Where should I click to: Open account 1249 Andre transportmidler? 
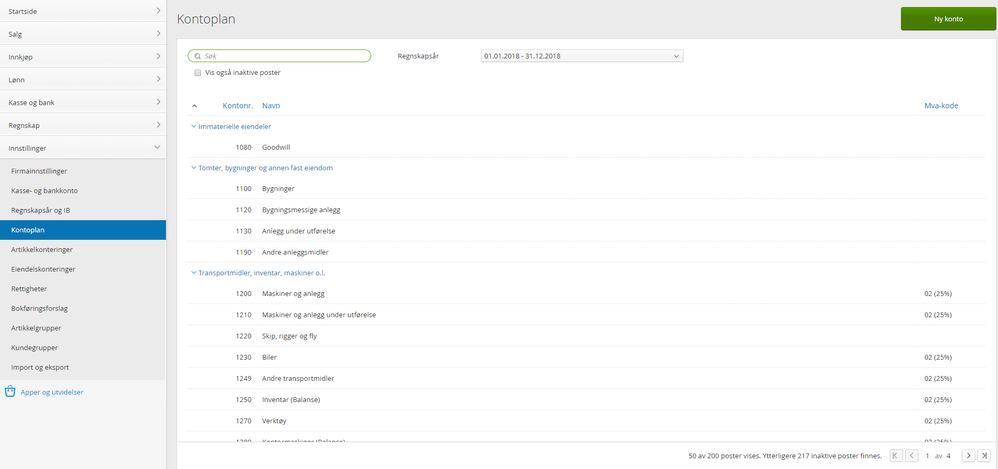(x=586, y=379)
